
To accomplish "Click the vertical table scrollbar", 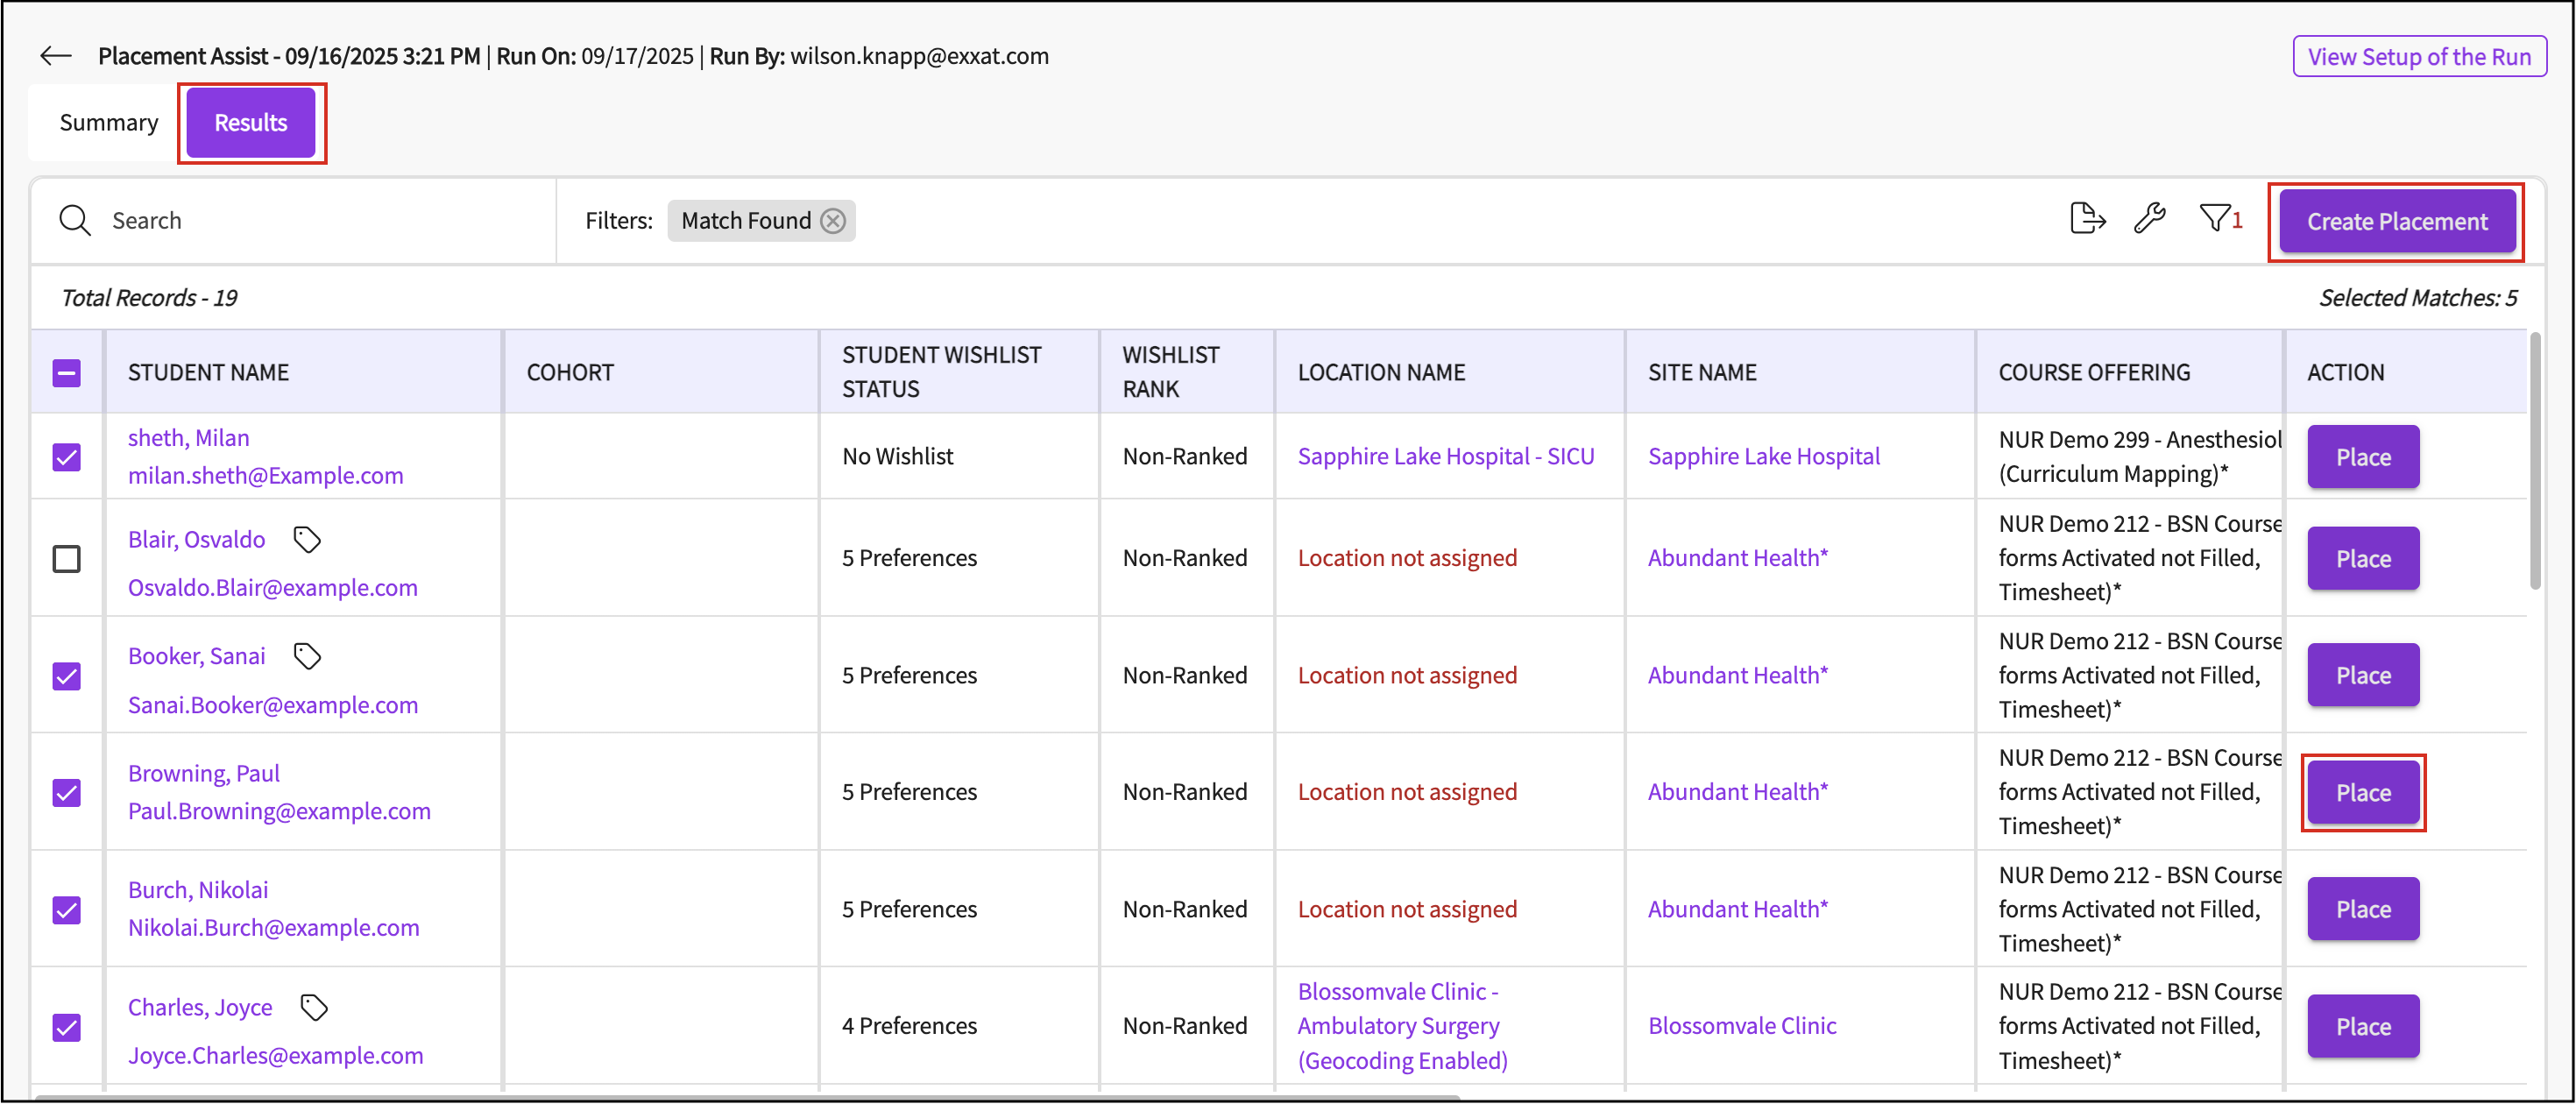I will 2535,460.
